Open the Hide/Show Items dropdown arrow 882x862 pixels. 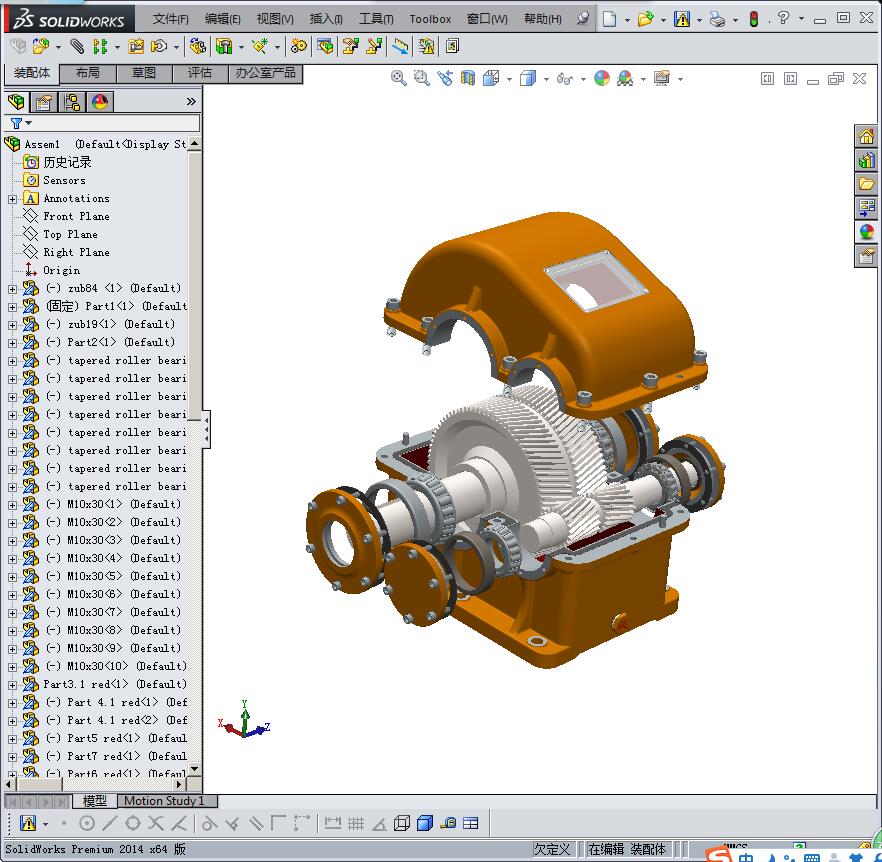583,79
